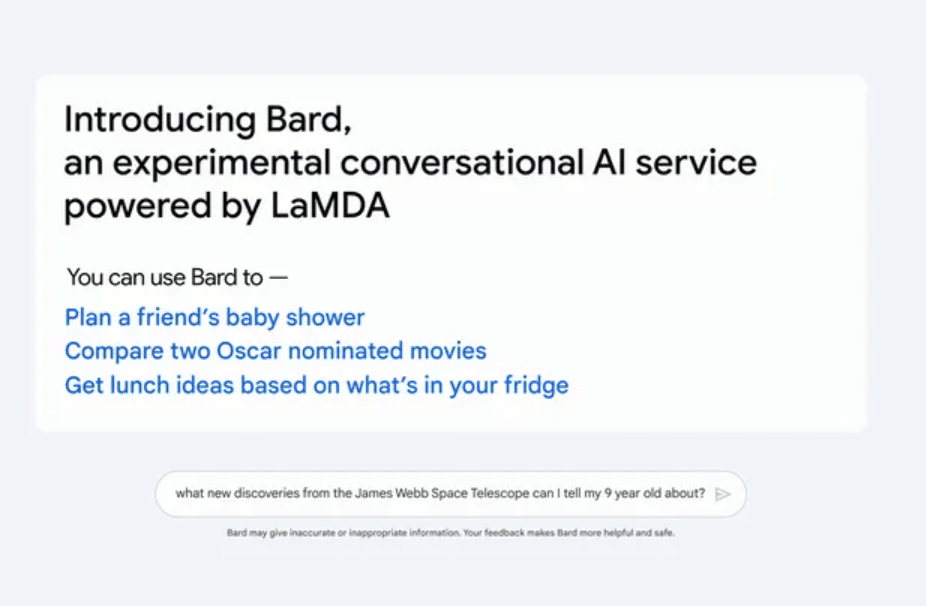Click the 'You can use Bard to' label
The height and width of the screenshot is (606, 926).
(x=165, y=277)
